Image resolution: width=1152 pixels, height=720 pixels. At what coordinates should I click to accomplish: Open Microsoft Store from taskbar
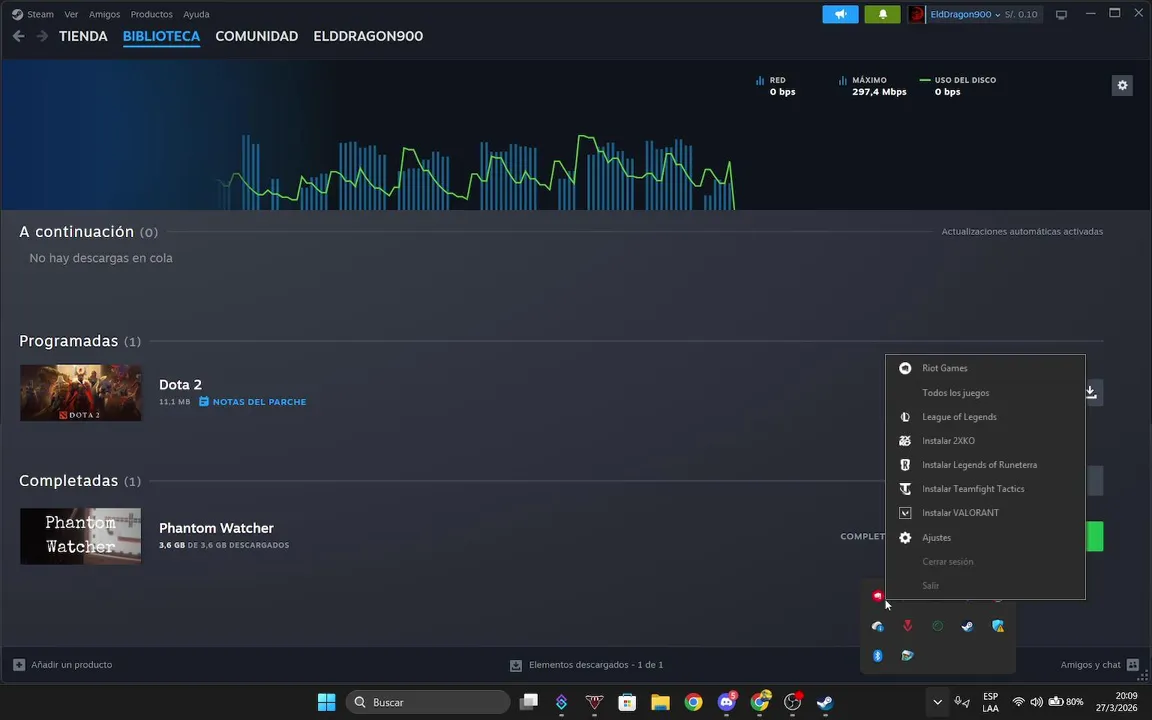[x=627, y=702]
